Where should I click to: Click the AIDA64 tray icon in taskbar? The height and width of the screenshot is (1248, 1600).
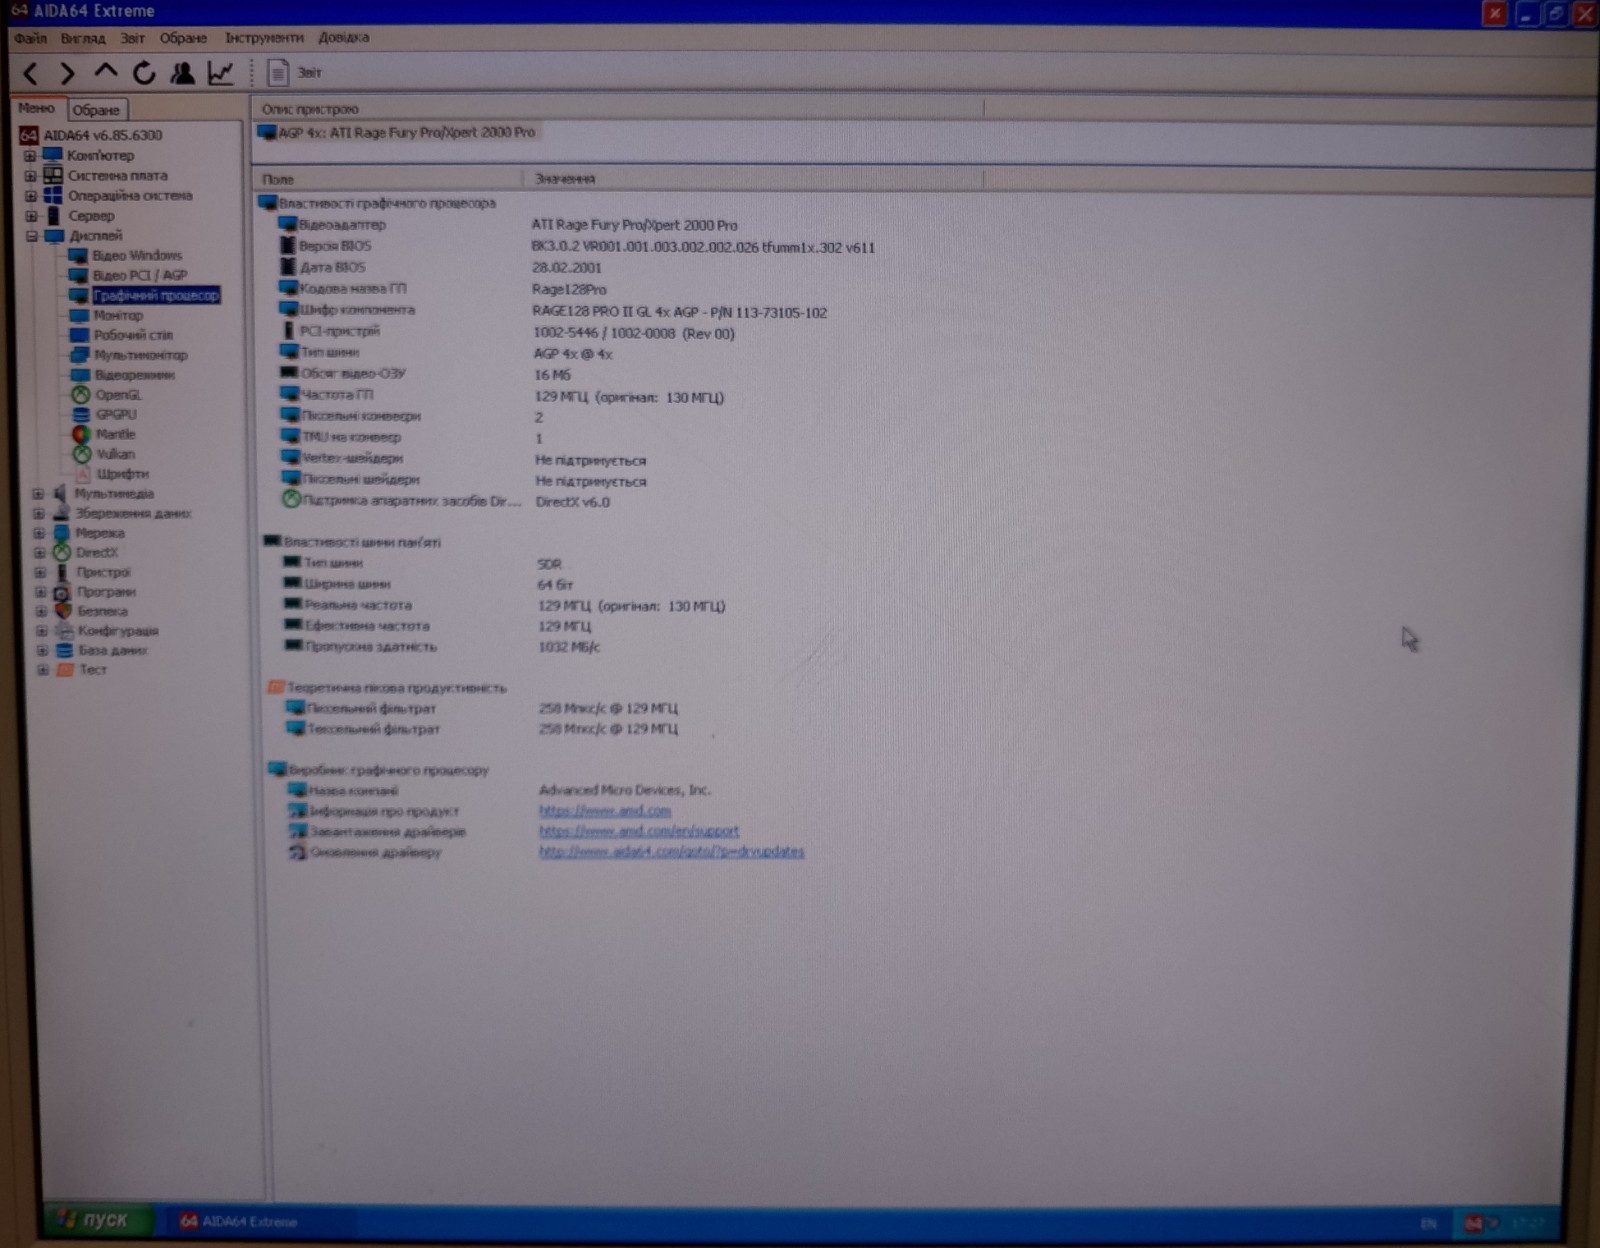(x=1475, y=1223)
